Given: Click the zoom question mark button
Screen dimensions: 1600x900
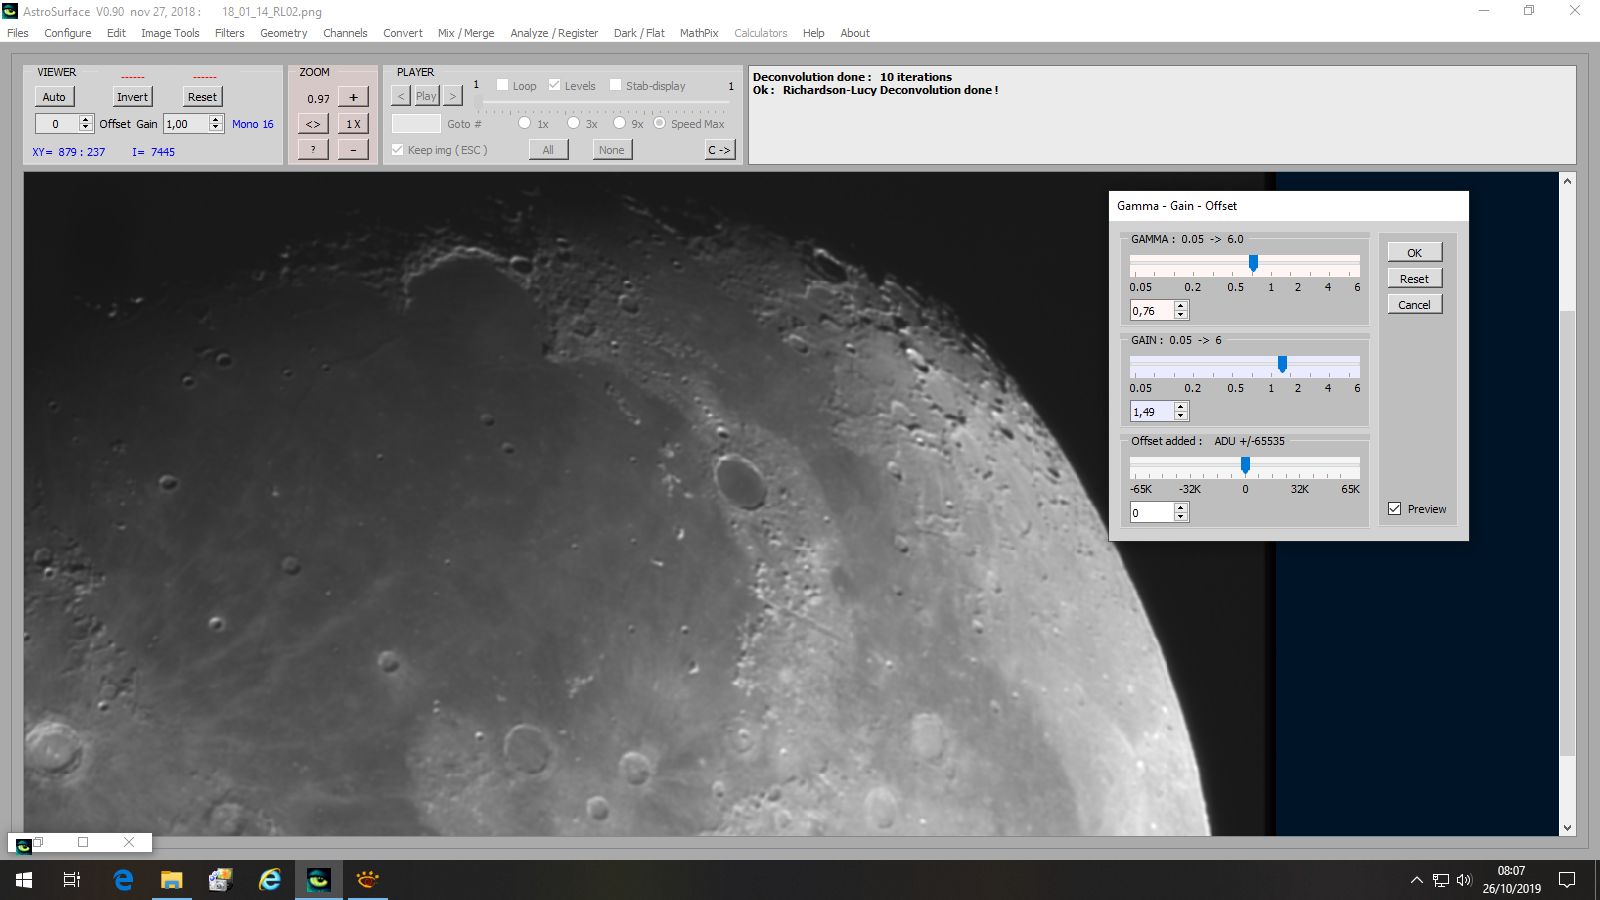Looking at the screenshot, I should coord(313,150).
